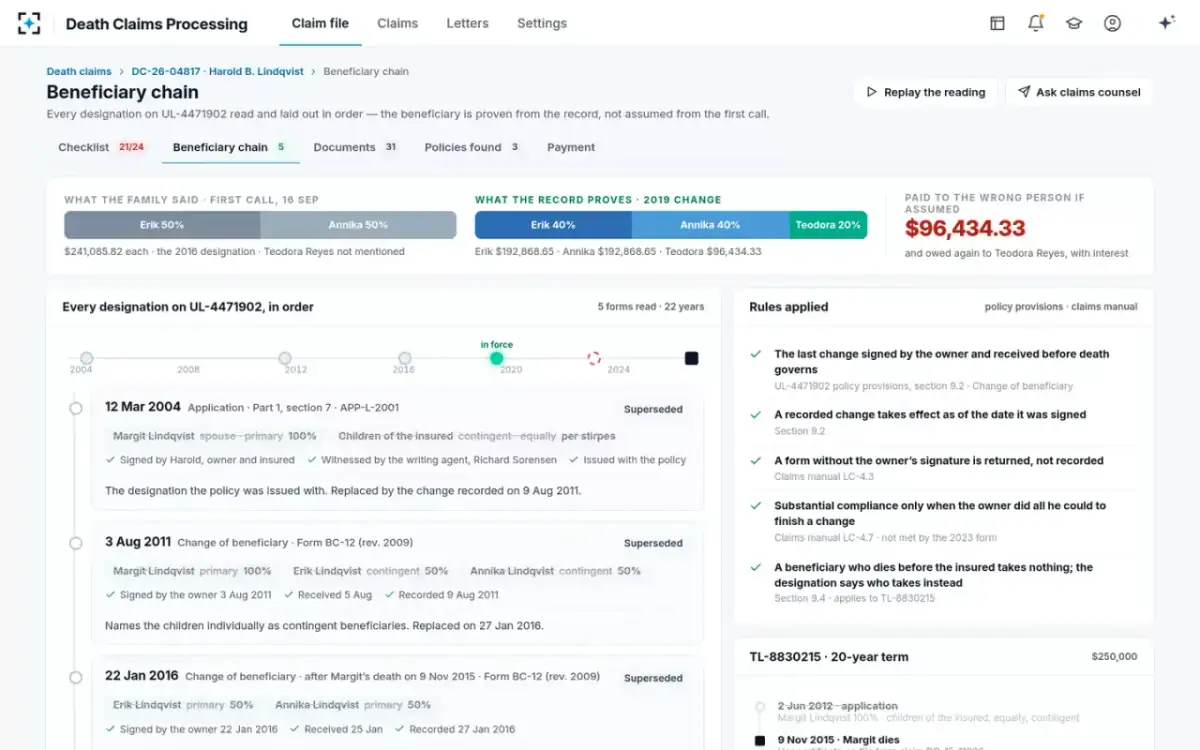
Task: Click the Ask claims counsel button
Action: (x=1079, y=92)
